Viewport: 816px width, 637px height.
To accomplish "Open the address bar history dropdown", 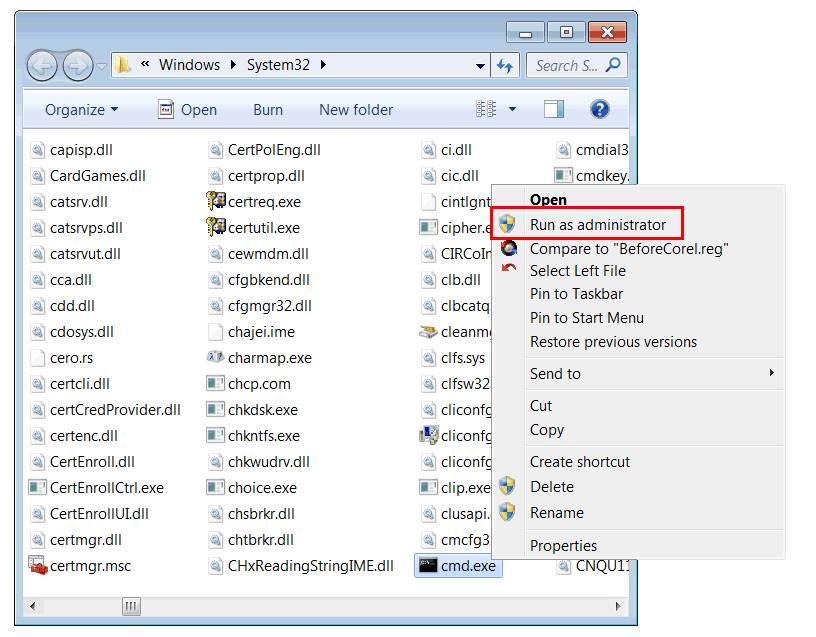I will point(480,66).
